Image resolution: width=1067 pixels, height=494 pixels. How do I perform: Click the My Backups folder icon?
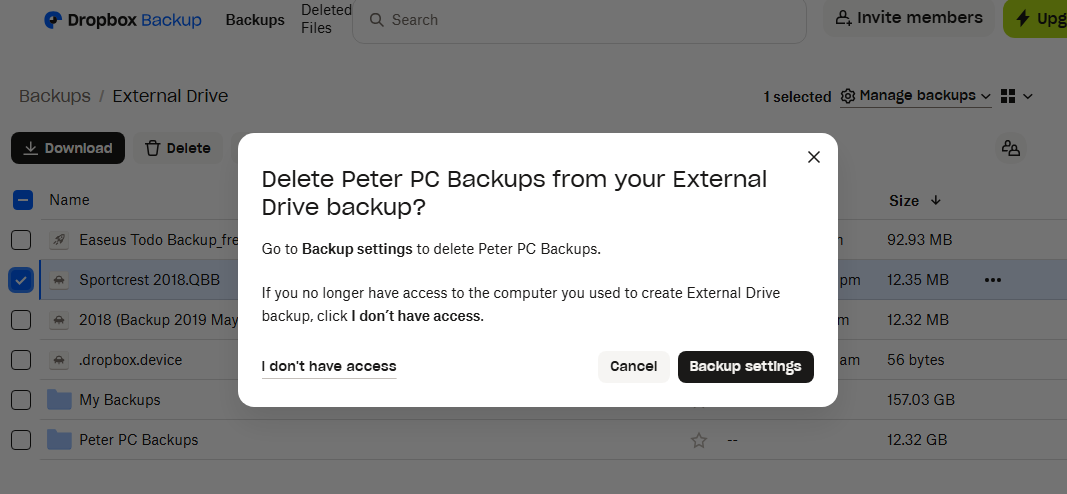[x=60, y=400]
